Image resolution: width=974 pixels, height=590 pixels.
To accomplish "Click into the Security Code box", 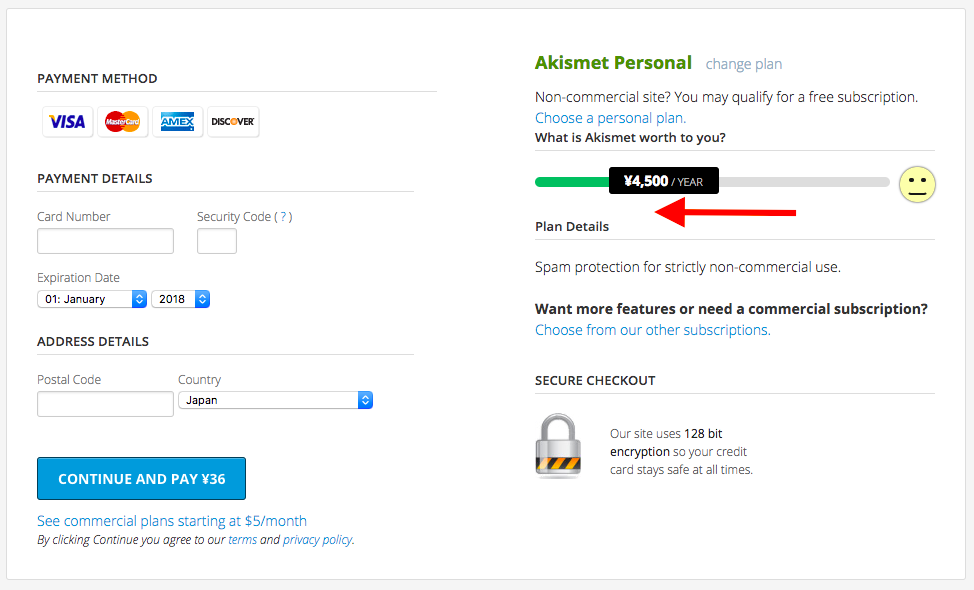I will click(x=217, y=241).
